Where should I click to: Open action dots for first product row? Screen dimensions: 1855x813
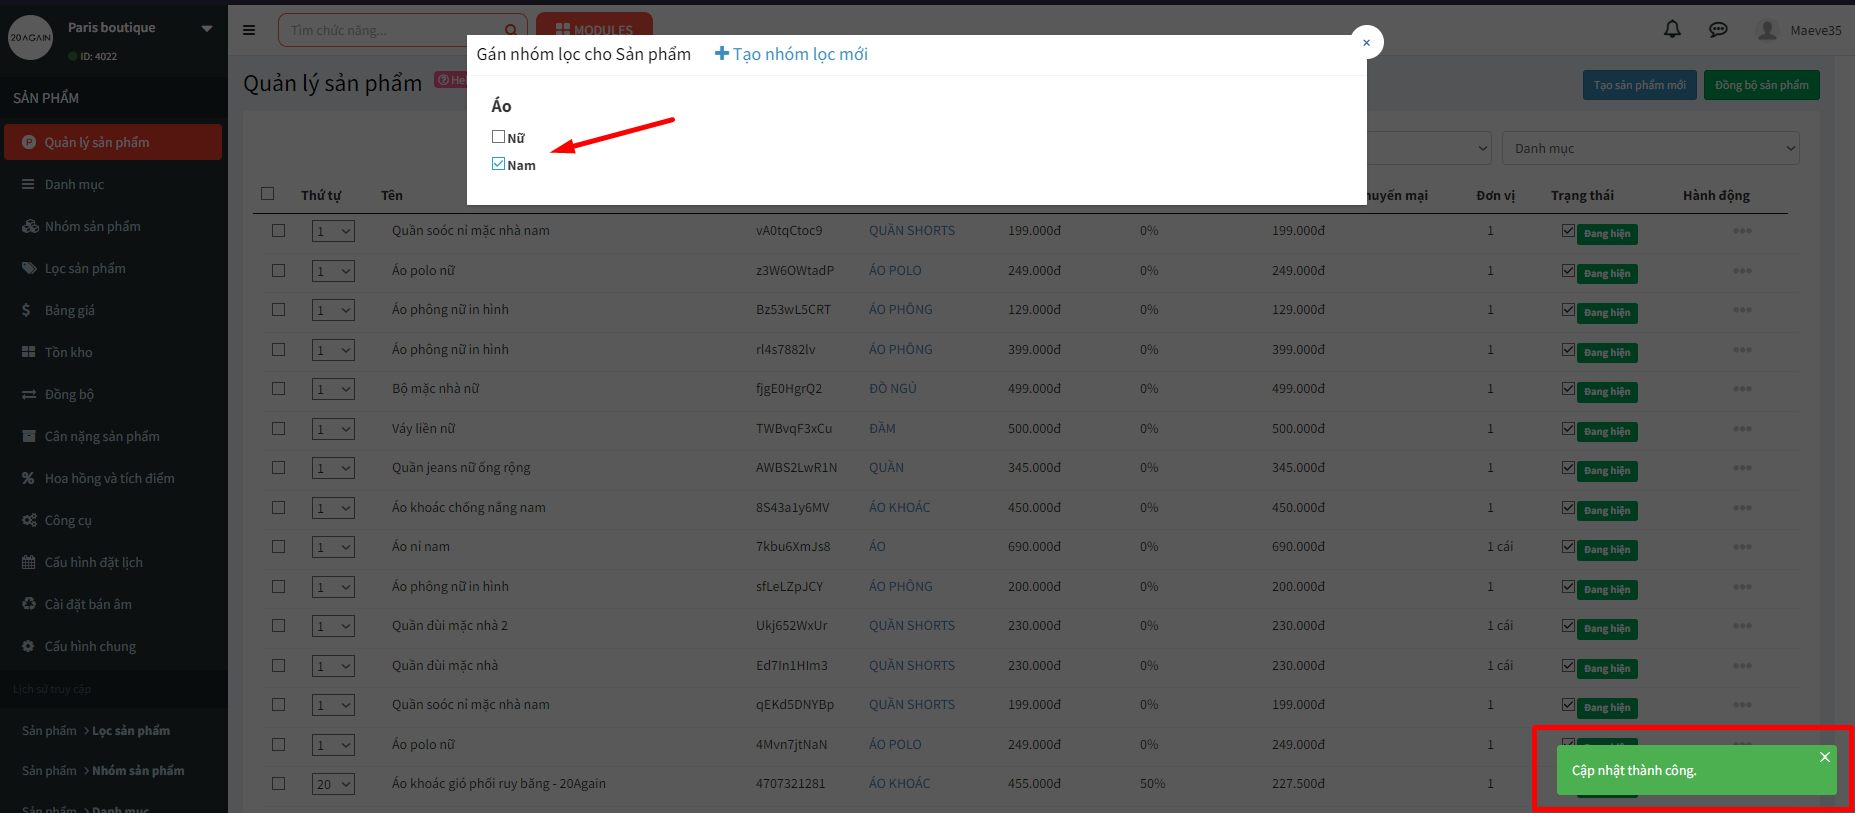[x=1741, y=231]
